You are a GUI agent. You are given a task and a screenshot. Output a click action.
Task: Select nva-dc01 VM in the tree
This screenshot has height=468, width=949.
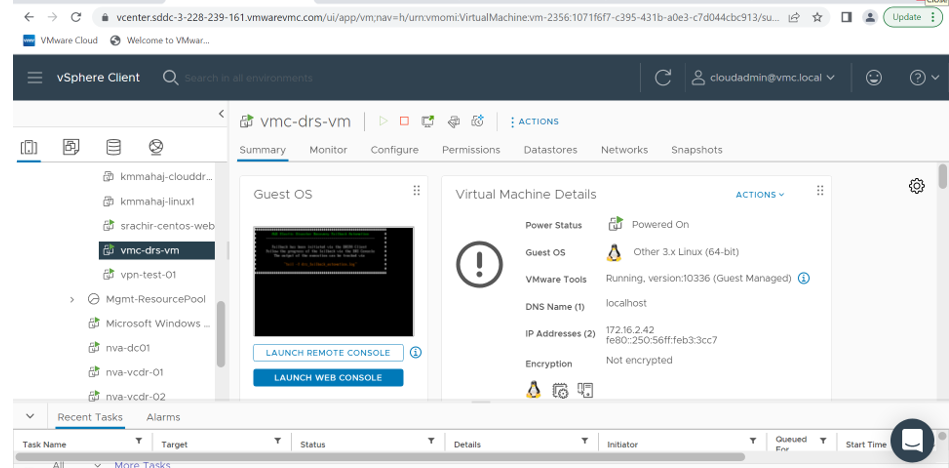[120, 348]
